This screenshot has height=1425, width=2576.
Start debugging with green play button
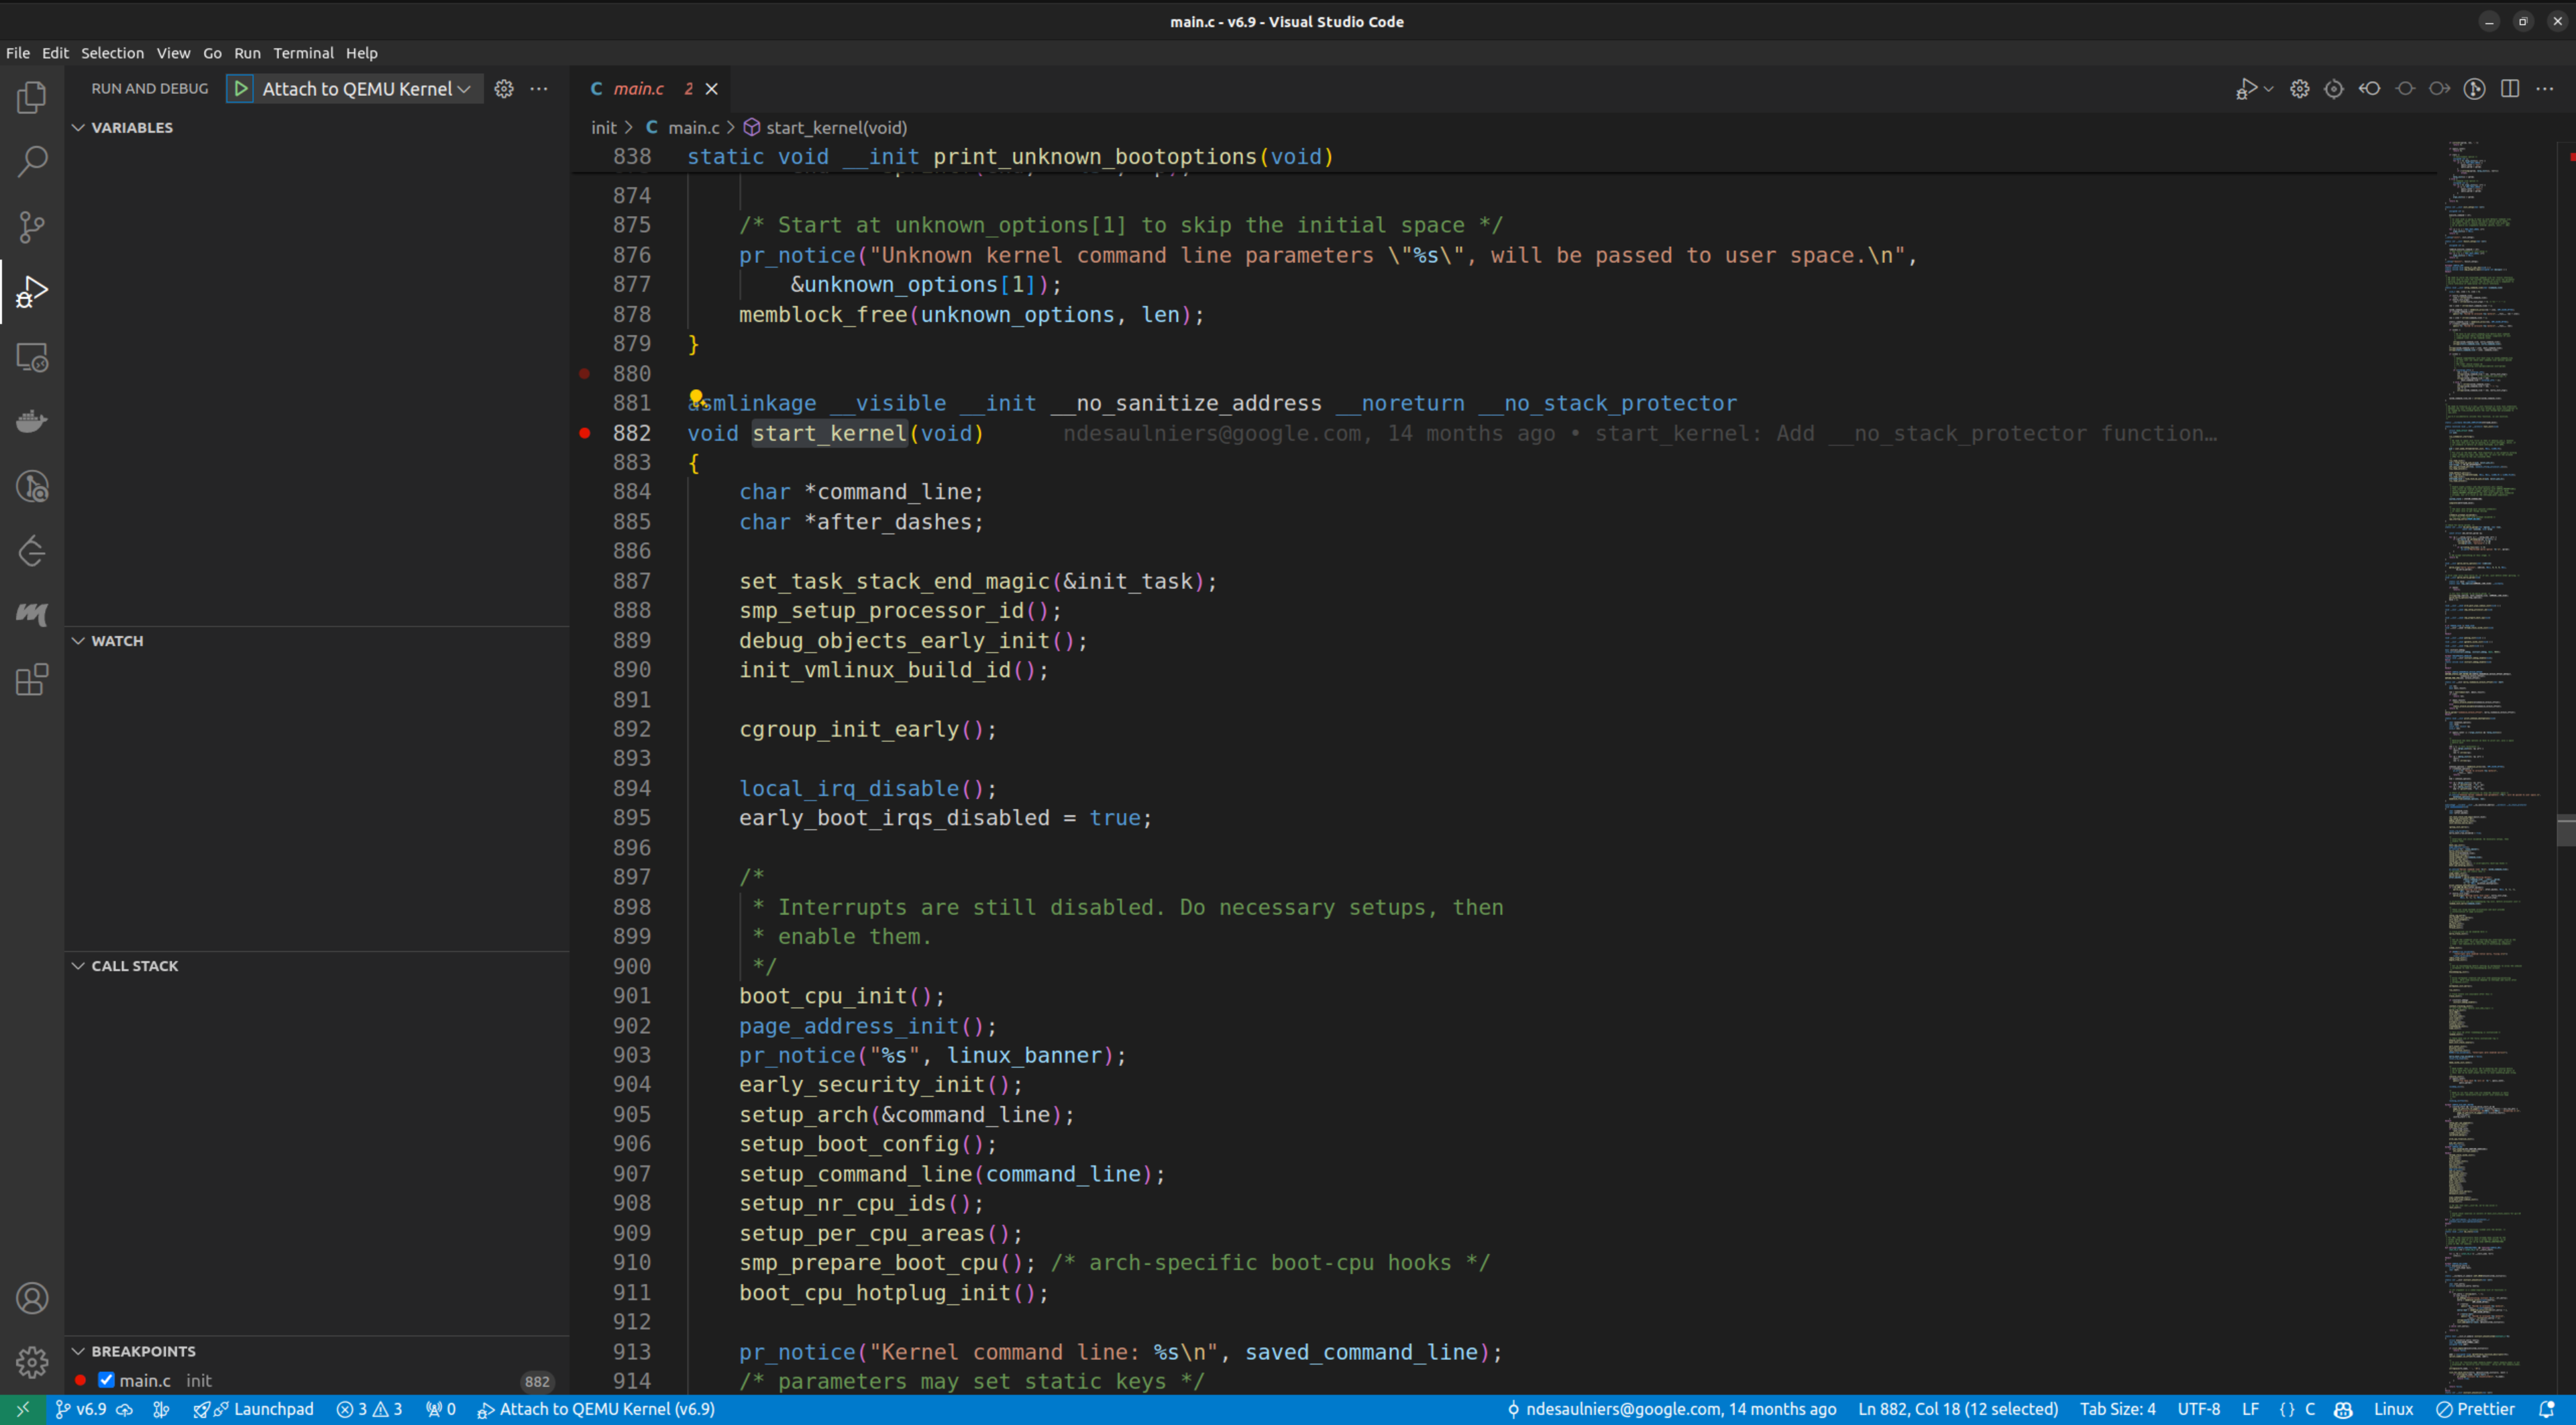point(241,89)
